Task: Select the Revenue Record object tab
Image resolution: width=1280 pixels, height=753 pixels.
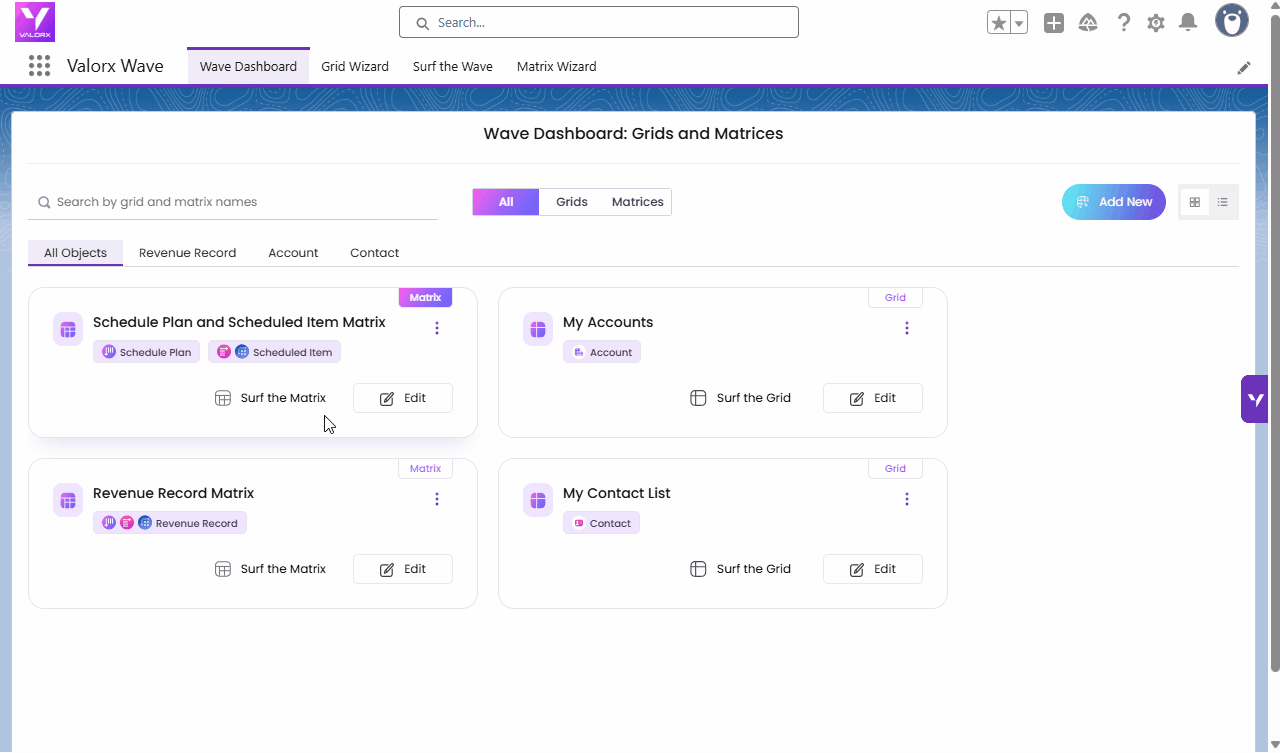Action: tap(187, 253)
